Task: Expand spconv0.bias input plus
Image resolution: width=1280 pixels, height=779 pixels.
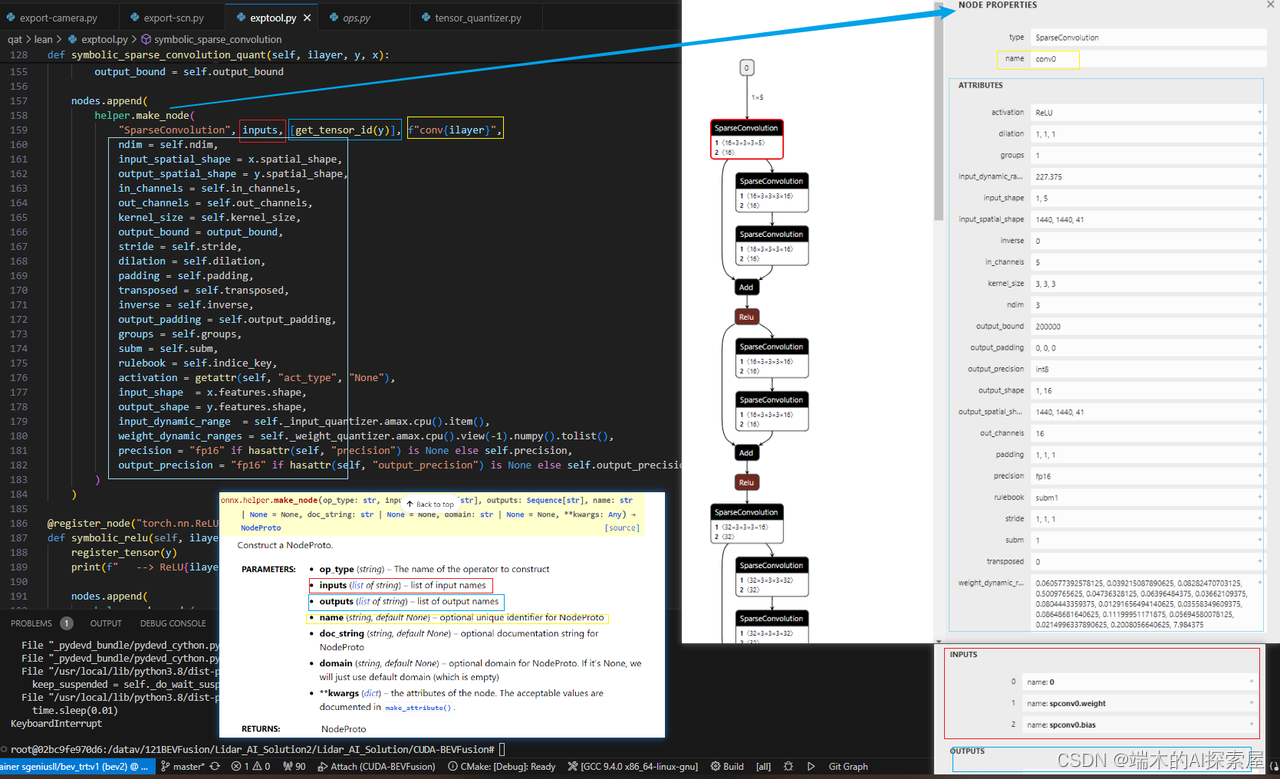Action: click(1251, 724)
